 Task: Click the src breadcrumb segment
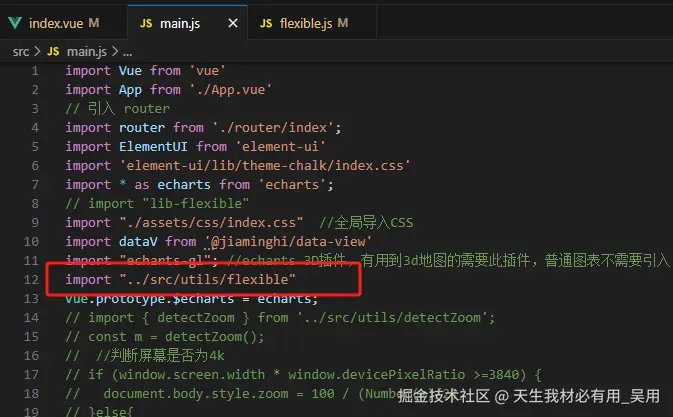click(21, 52)
